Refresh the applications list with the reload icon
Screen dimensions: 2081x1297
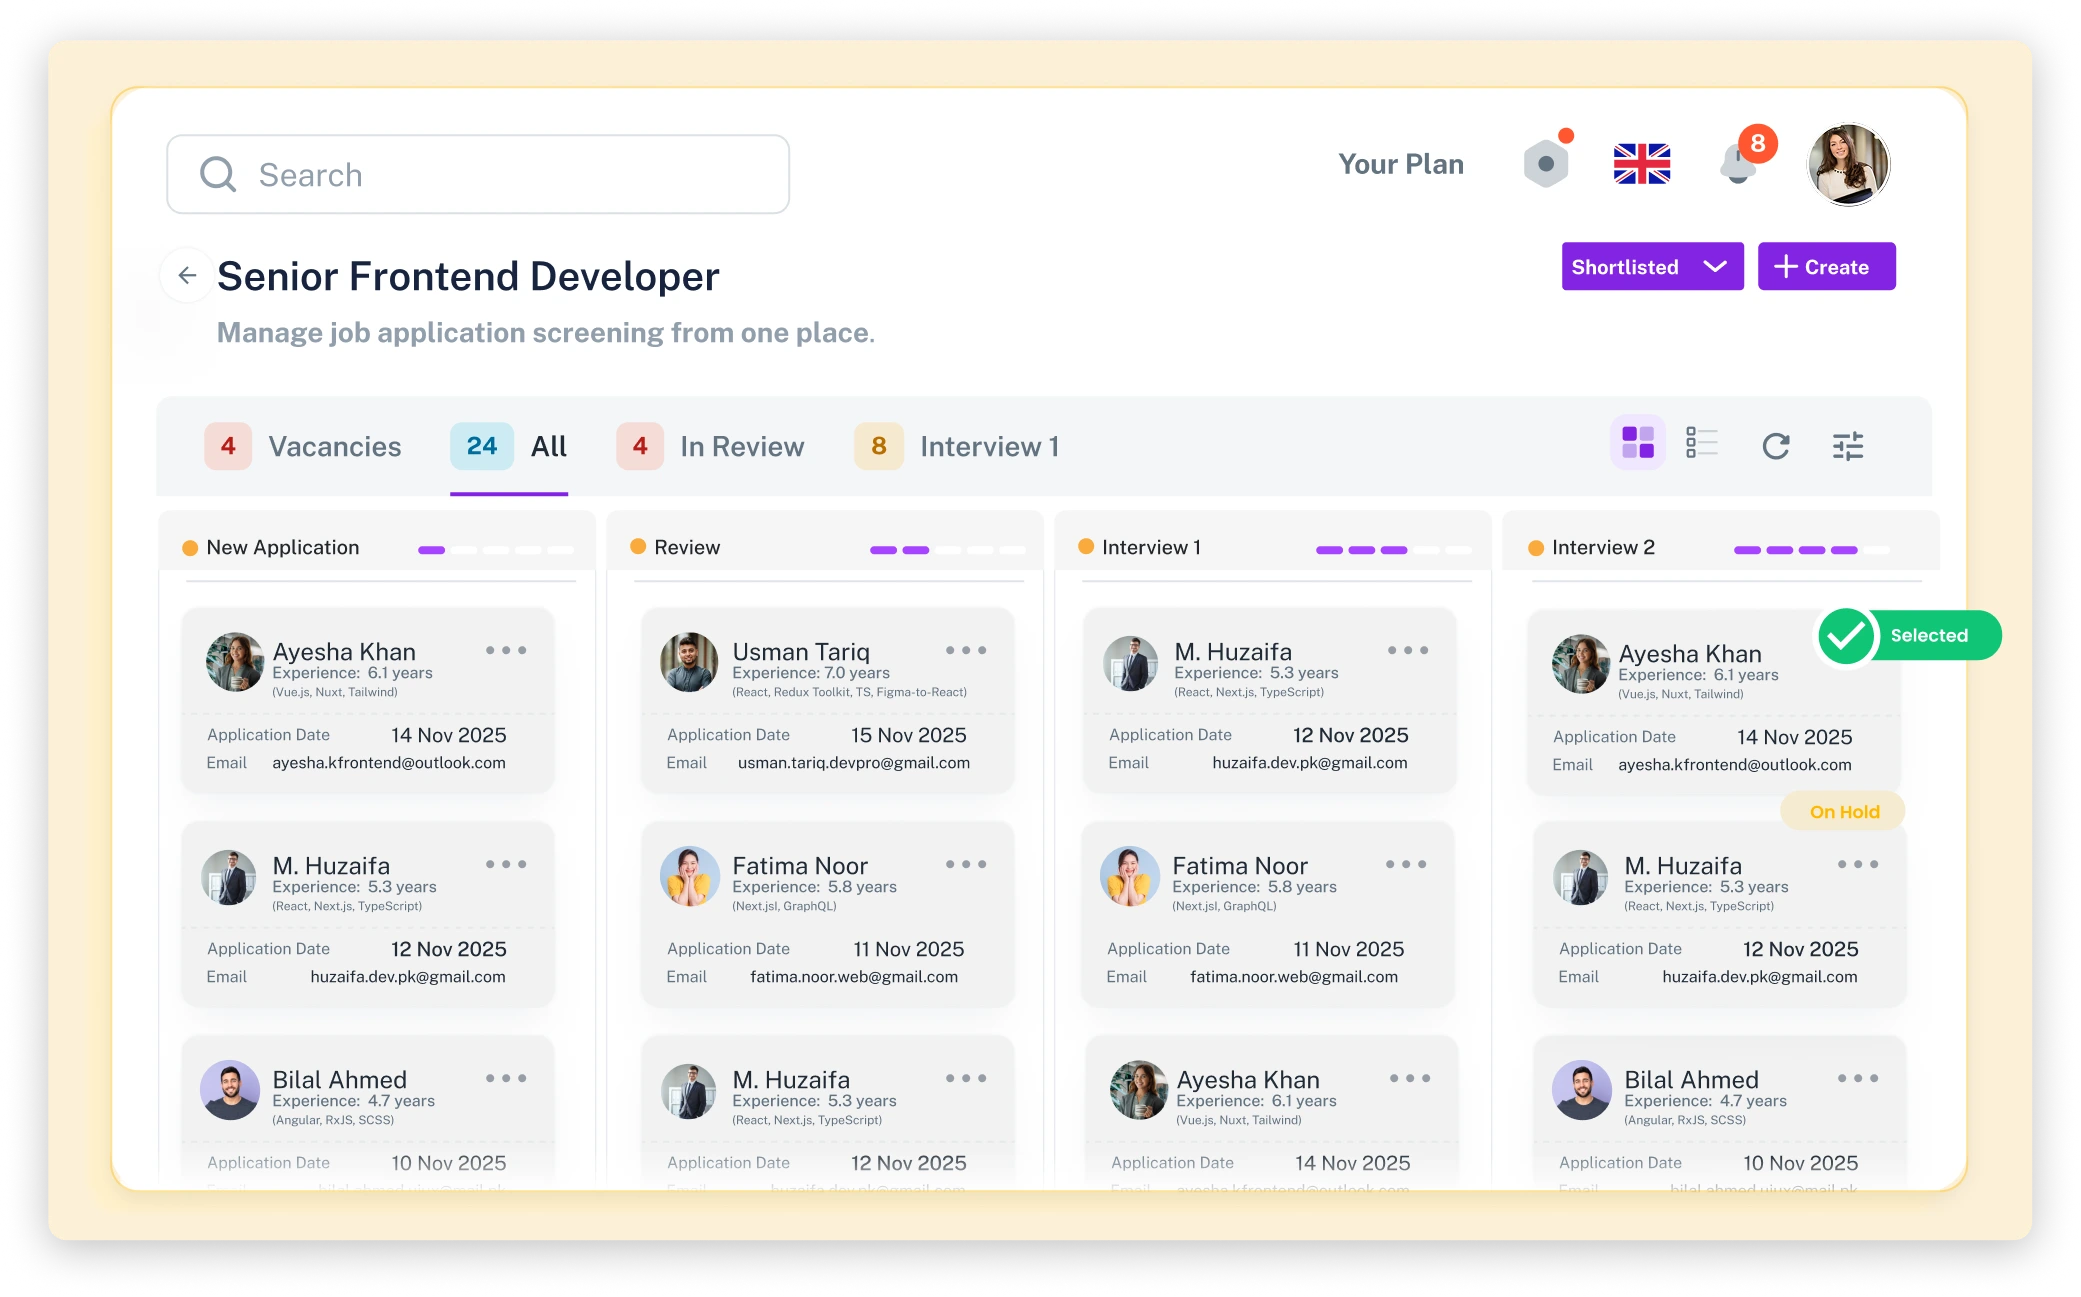tap(1775, 446)
